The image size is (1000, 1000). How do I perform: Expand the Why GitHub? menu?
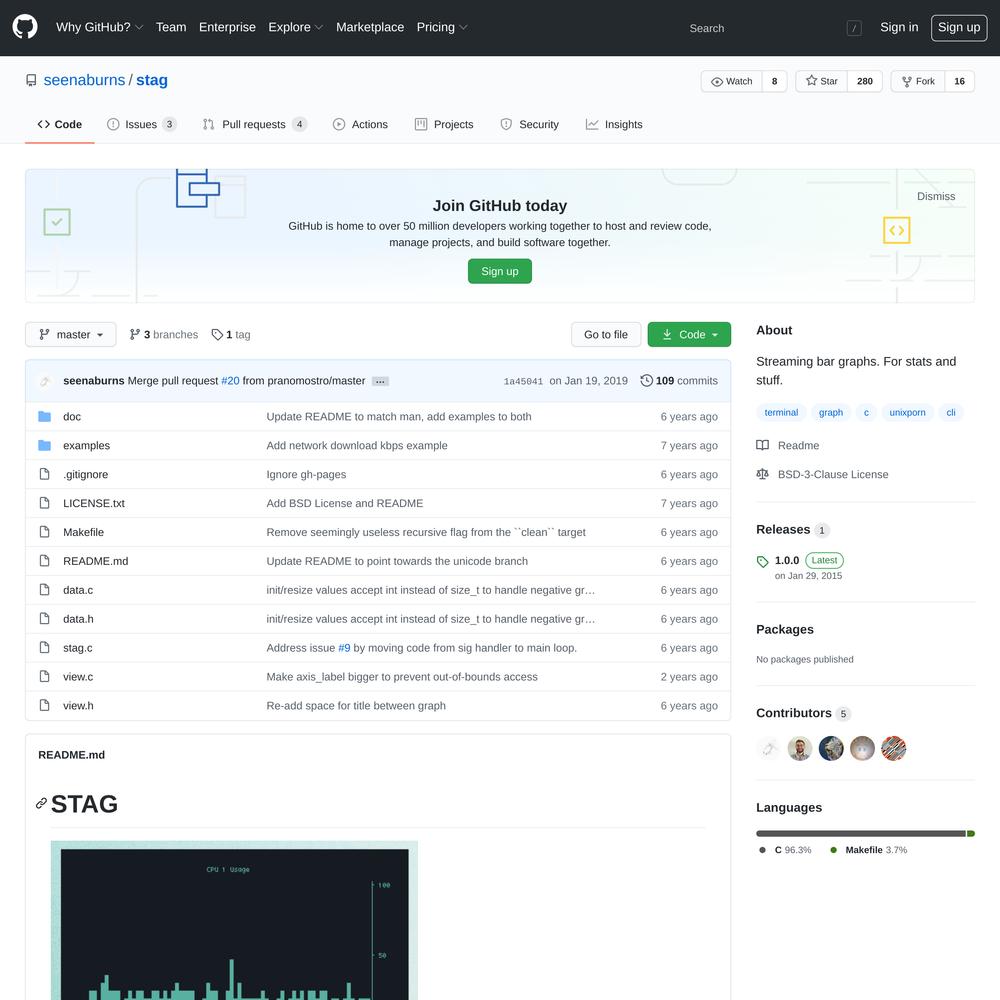[99, 27]
